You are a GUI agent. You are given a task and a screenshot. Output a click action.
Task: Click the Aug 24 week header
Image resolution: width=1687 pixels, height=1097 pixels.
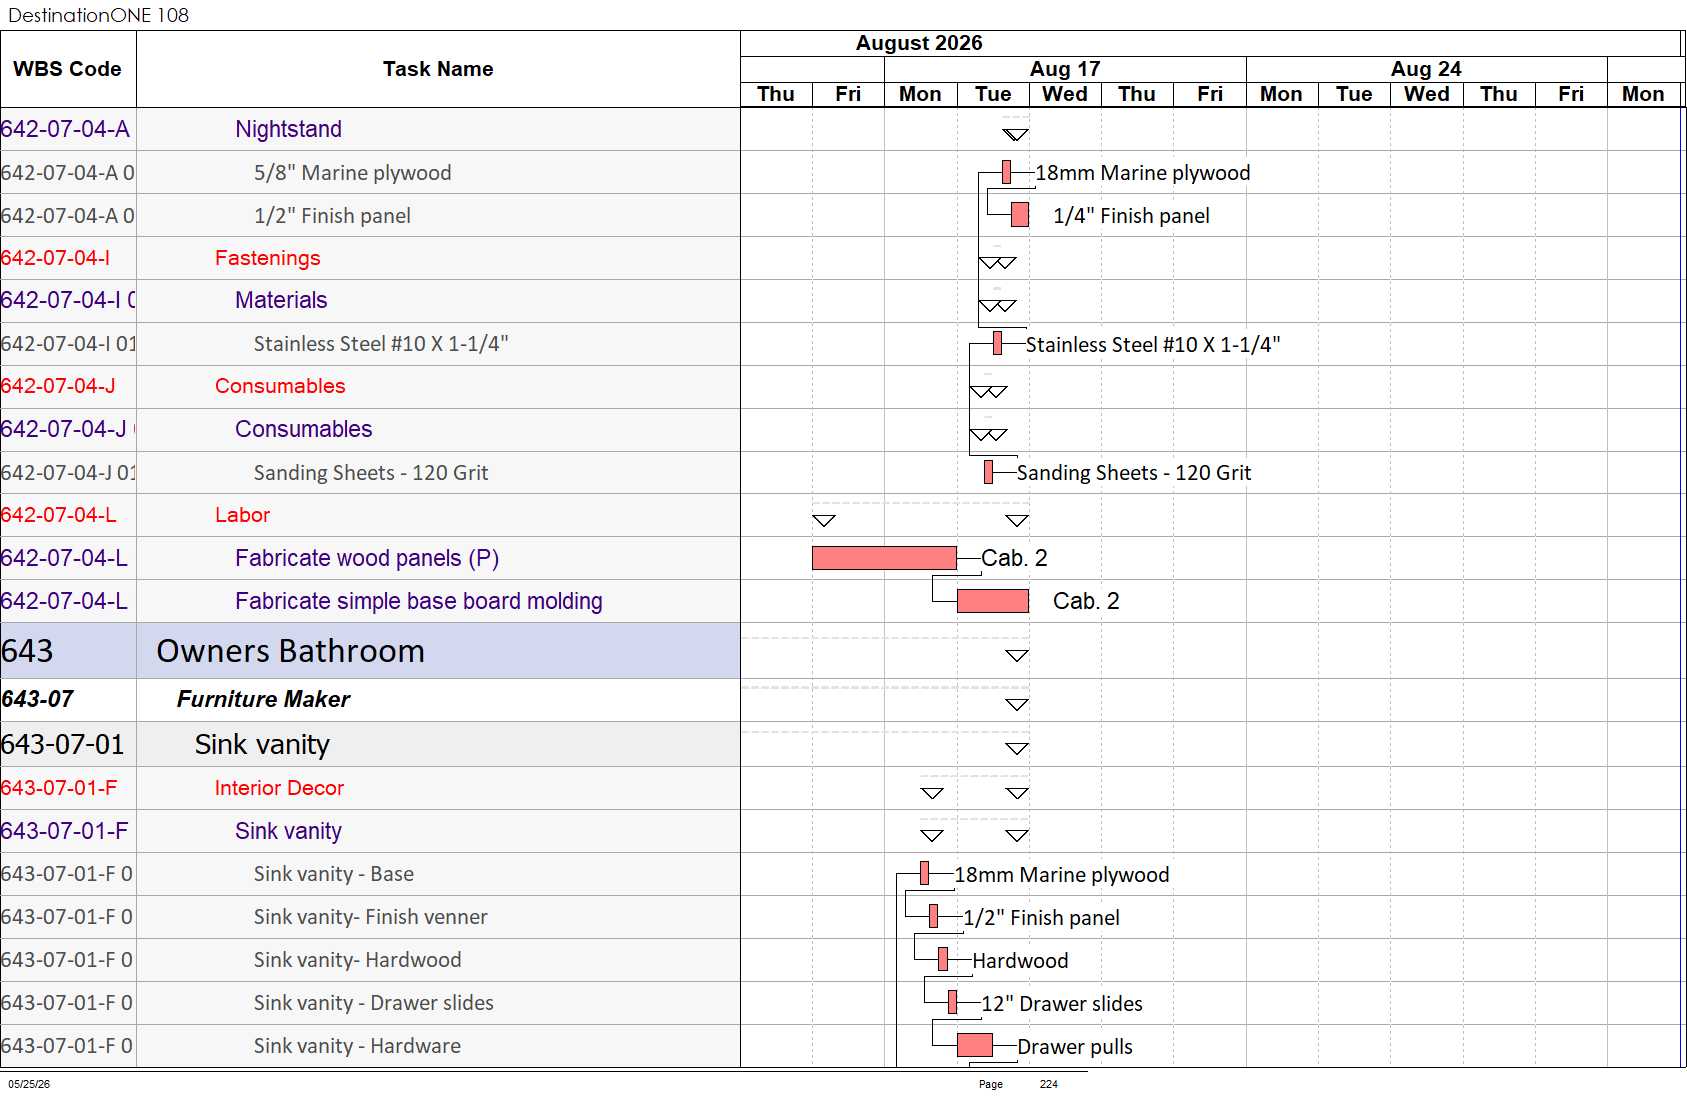pos(1426,69)
